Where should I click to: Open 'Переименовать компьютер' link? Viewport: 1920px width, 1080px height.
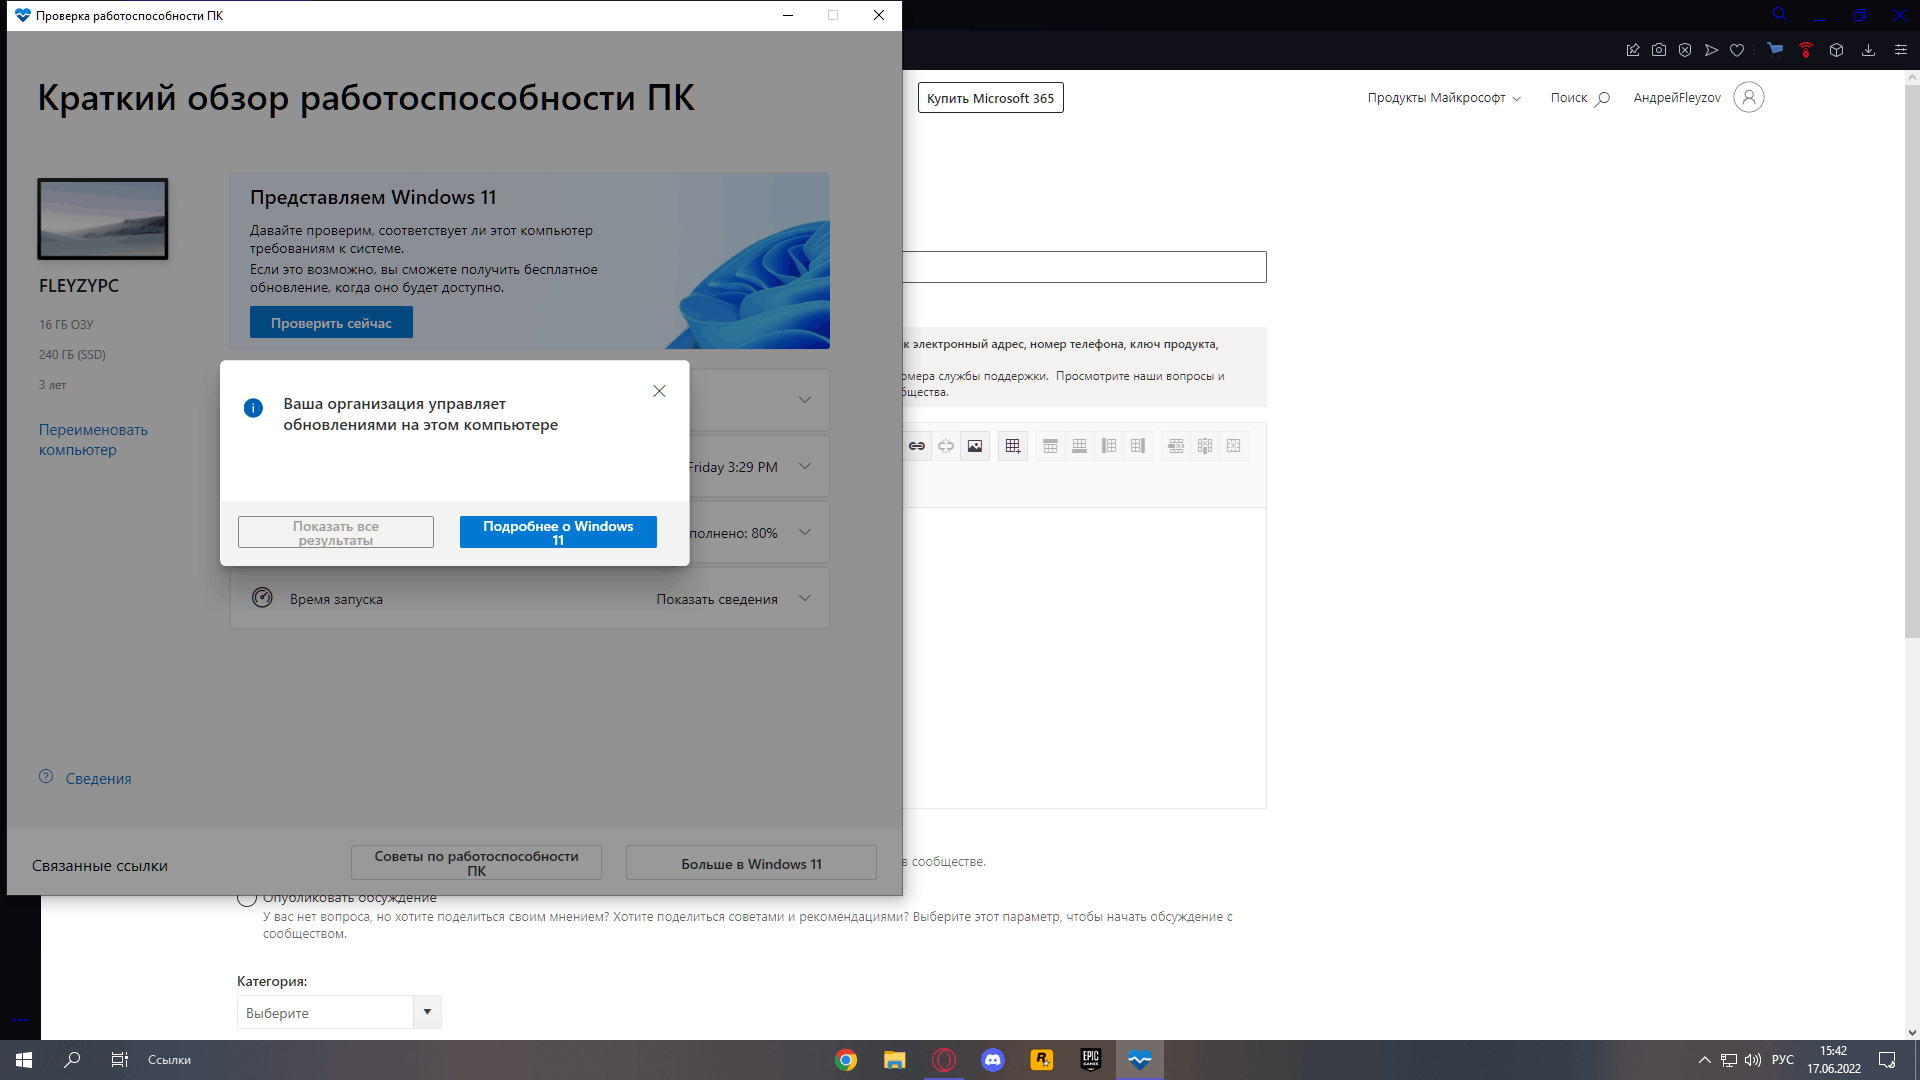[93, 440]
